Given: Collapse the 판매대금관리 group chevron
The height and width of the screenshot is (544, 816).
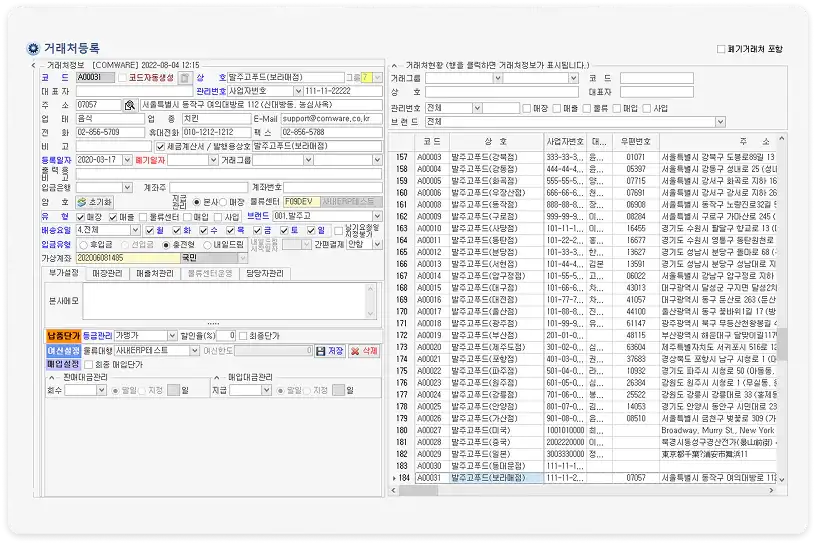Looking at the screenshot, I should 52,377.
